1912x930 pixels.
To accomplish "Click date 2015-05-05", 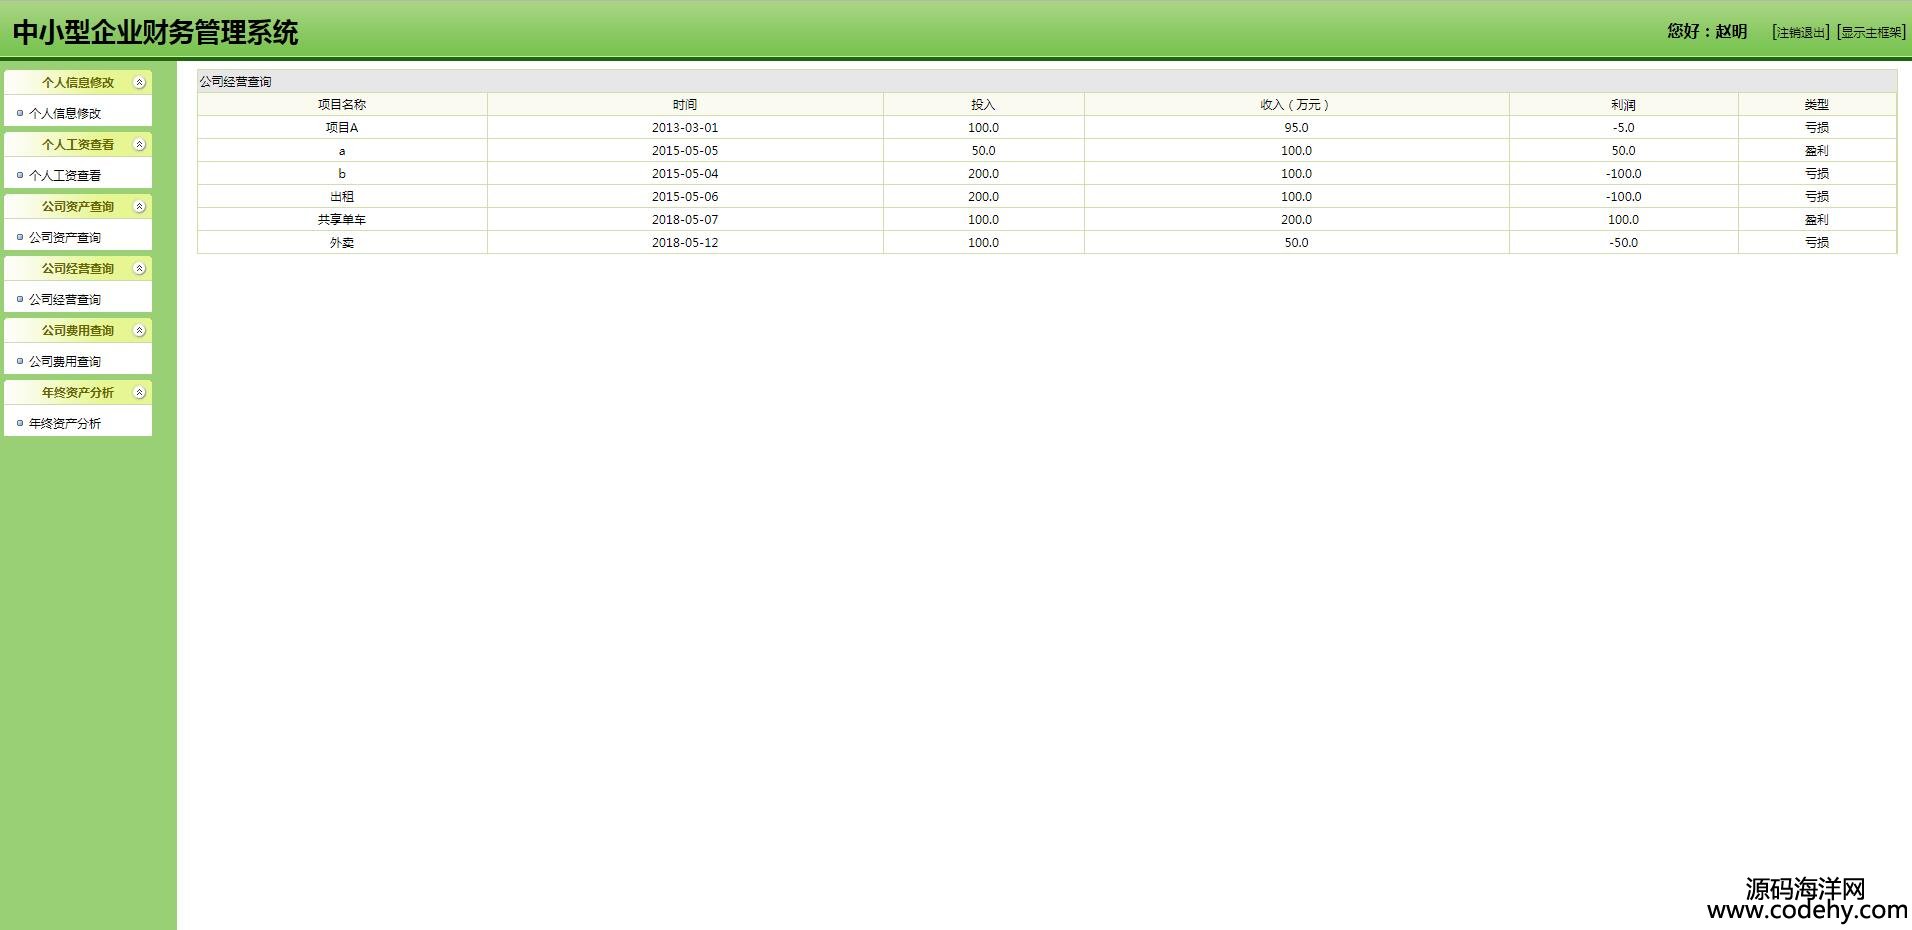I will point(685,151).
